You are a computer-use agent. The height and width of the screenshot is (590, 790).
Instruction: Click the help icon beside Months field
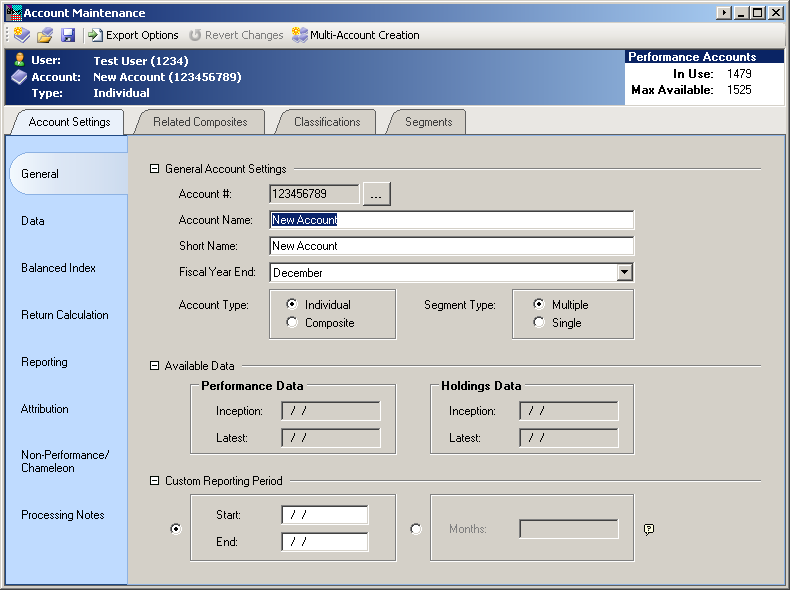(x=648, y=529)
